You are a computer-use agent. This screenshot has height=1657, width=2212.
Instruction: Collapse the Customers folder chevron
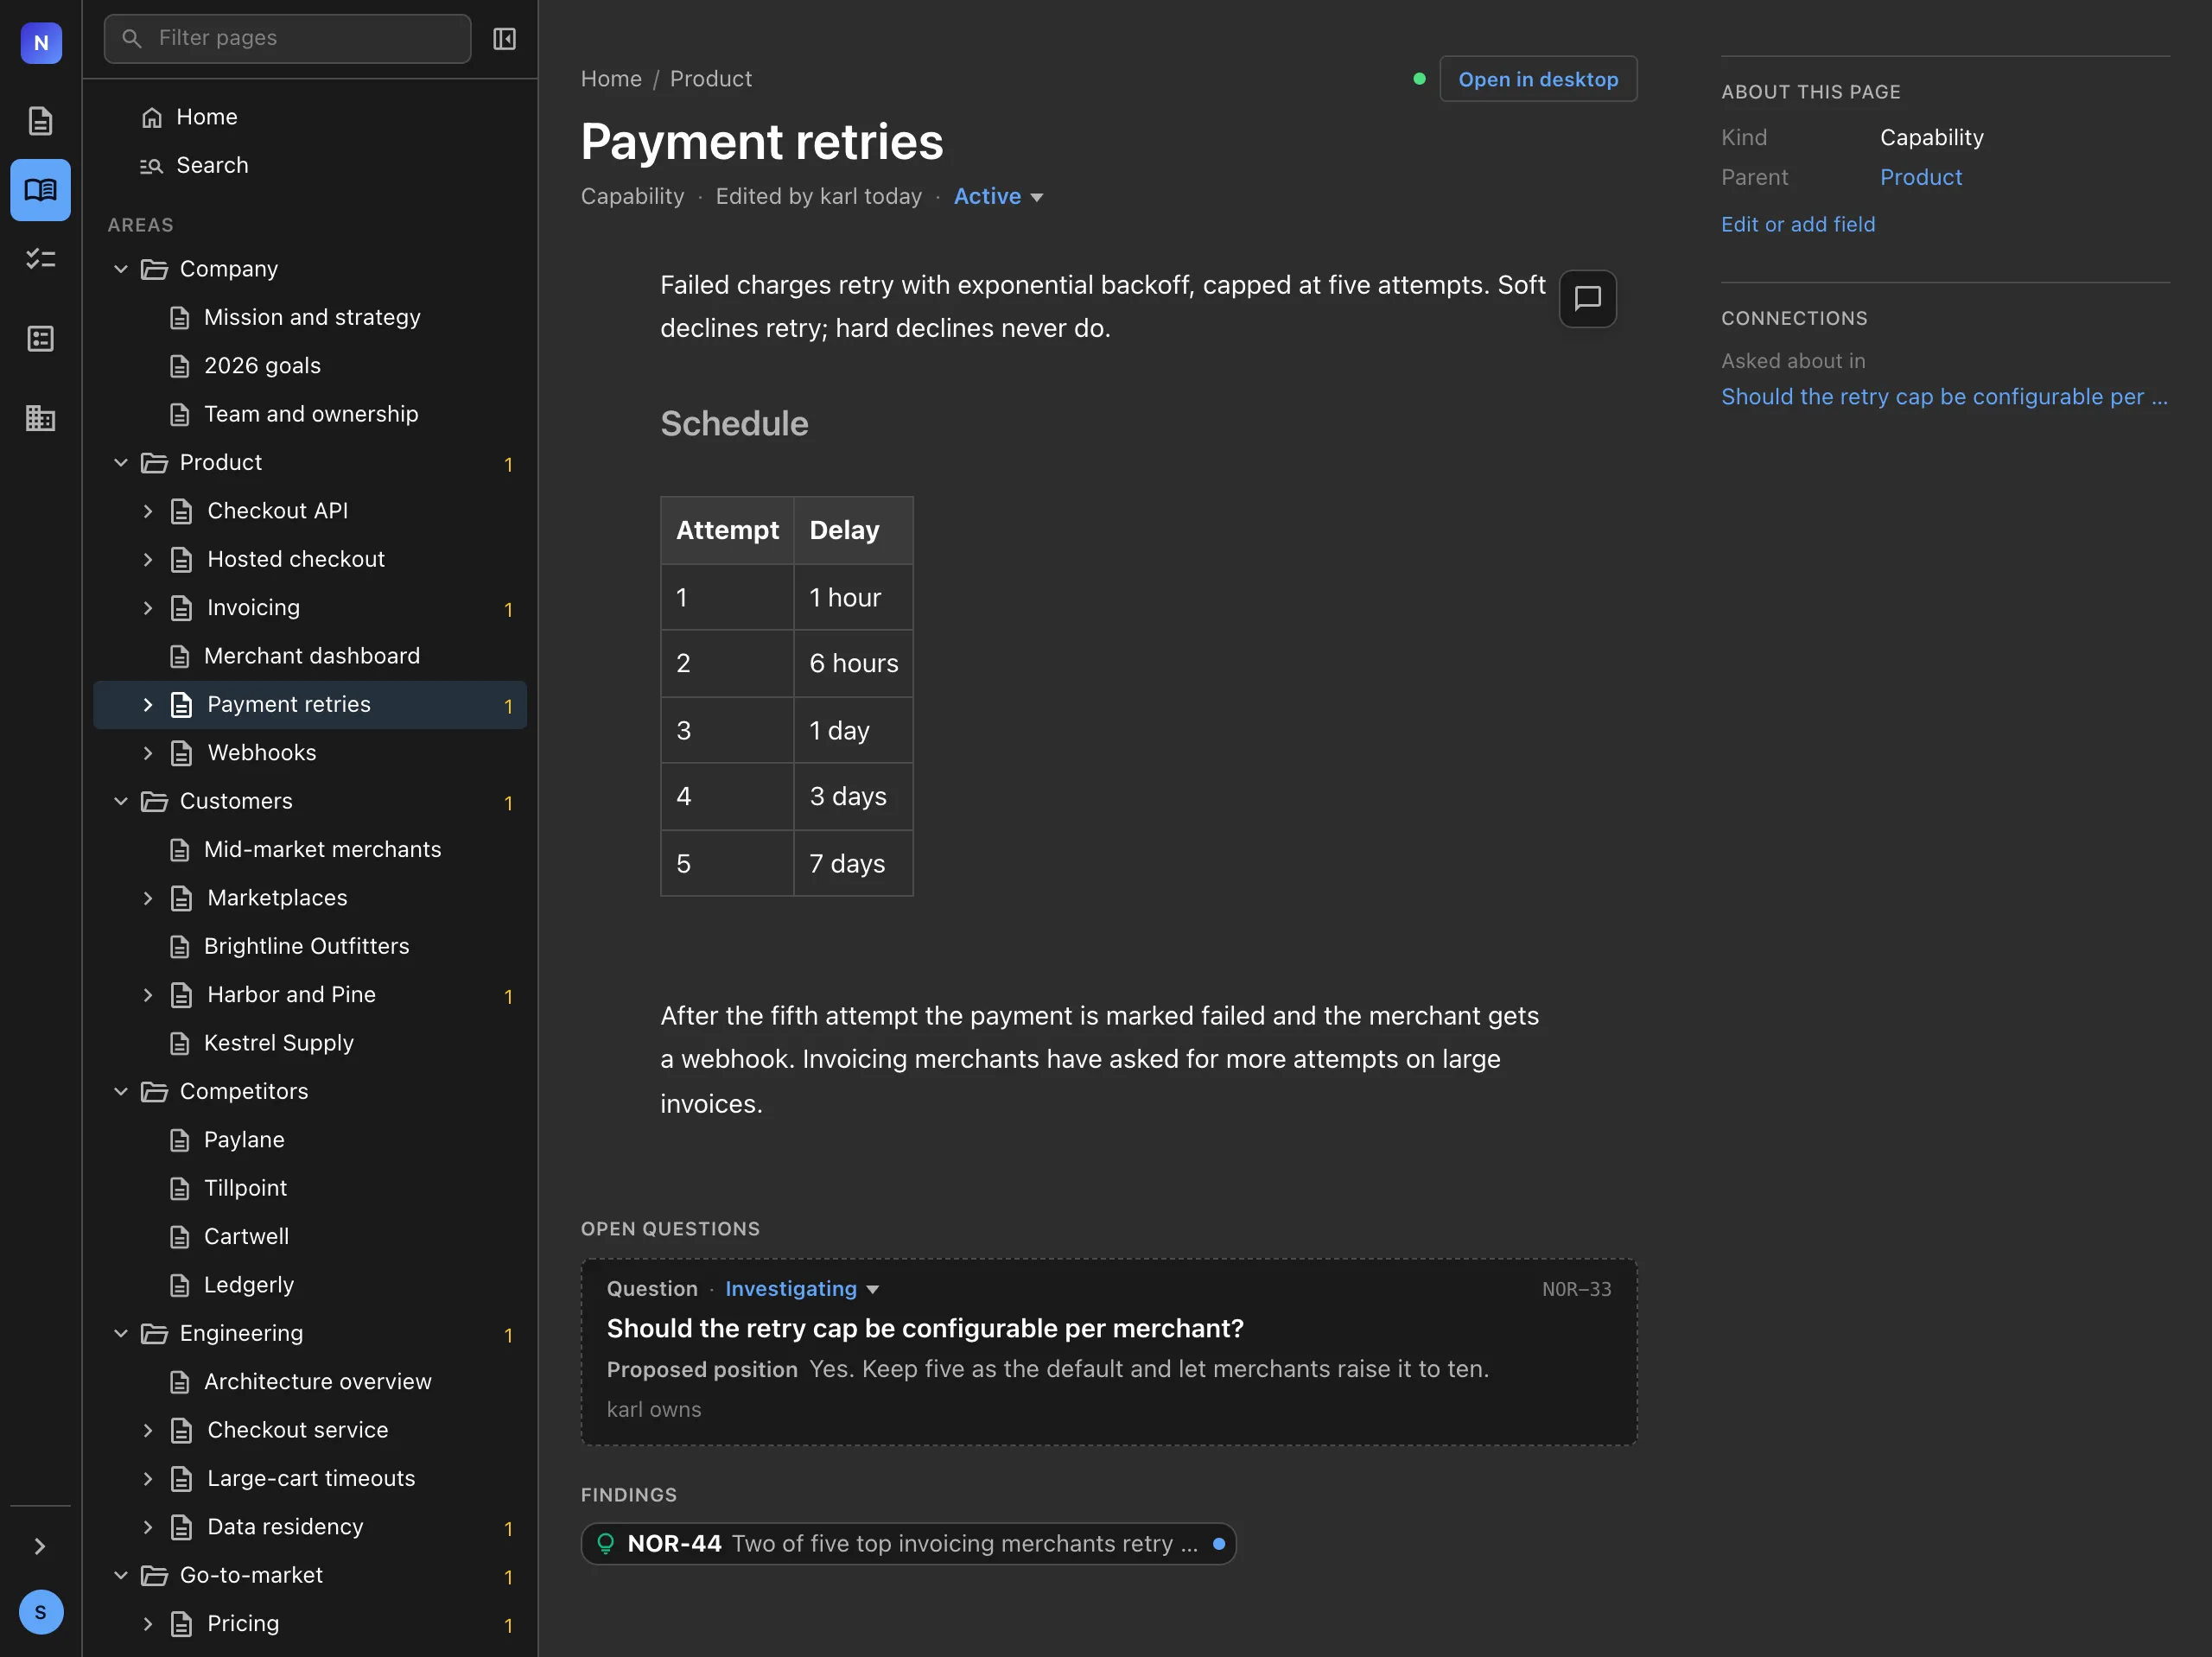point(121,801)
